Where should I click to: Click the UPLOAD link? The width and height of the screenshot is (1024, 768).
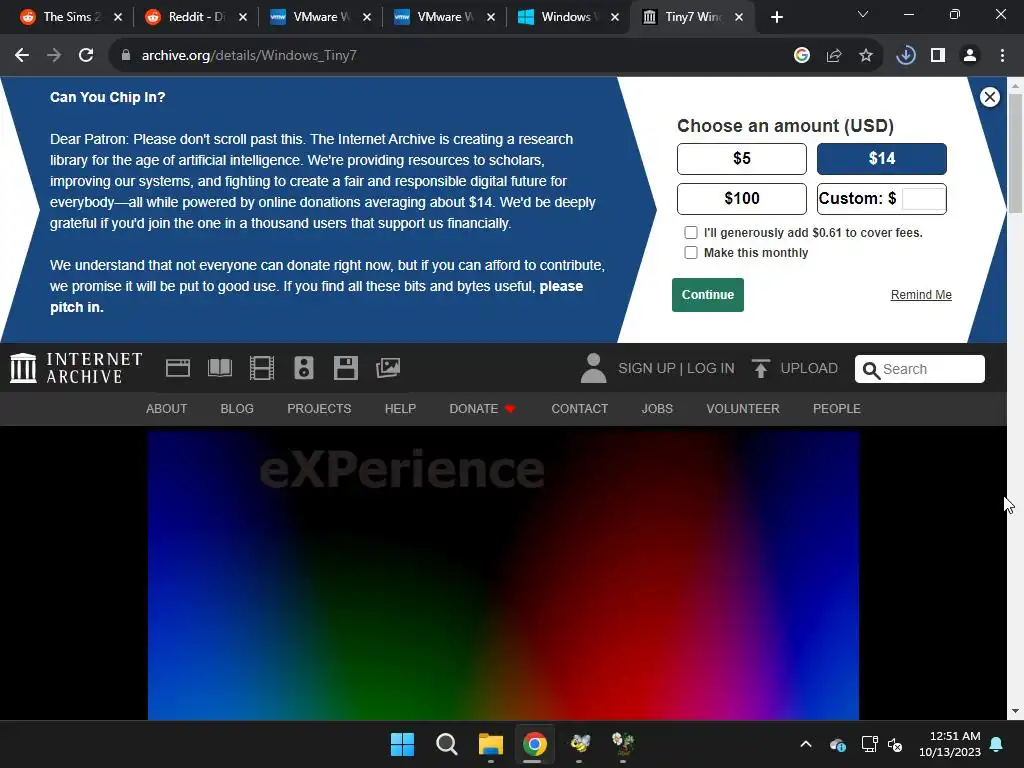pyautogui.click(x=808, y=368)
